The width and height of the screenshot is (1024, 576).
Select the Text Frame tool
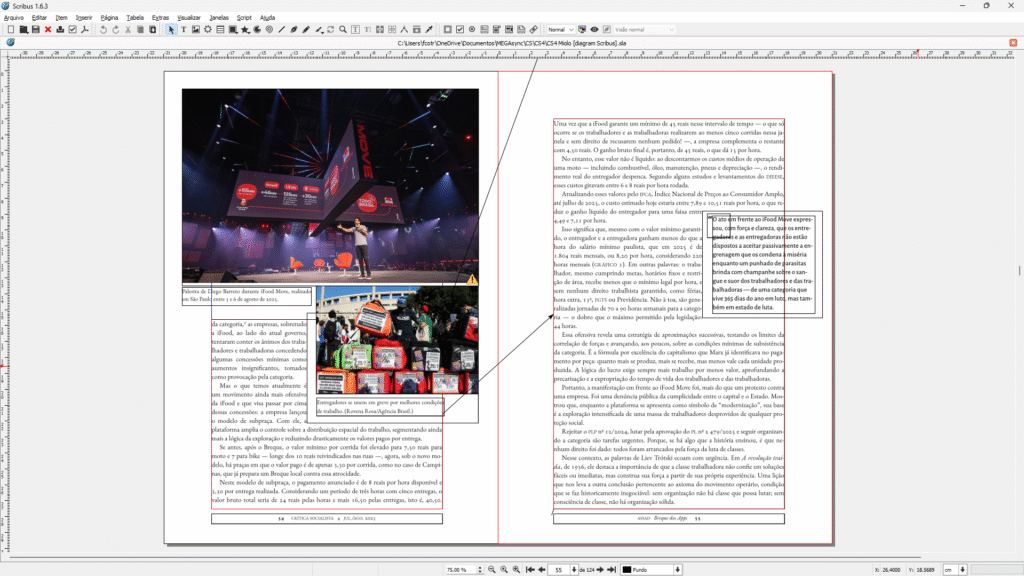(183, 30)
